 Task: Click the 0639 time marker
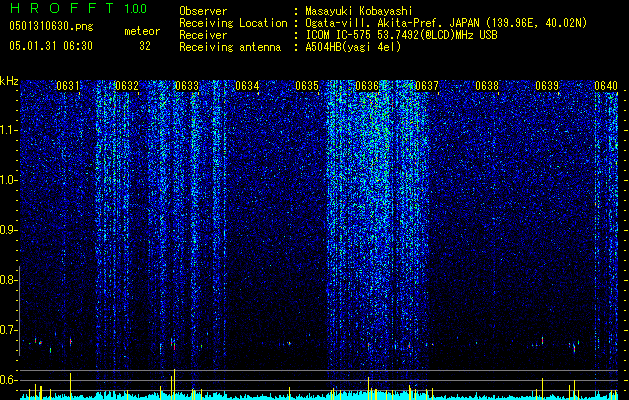pos(547,86)
